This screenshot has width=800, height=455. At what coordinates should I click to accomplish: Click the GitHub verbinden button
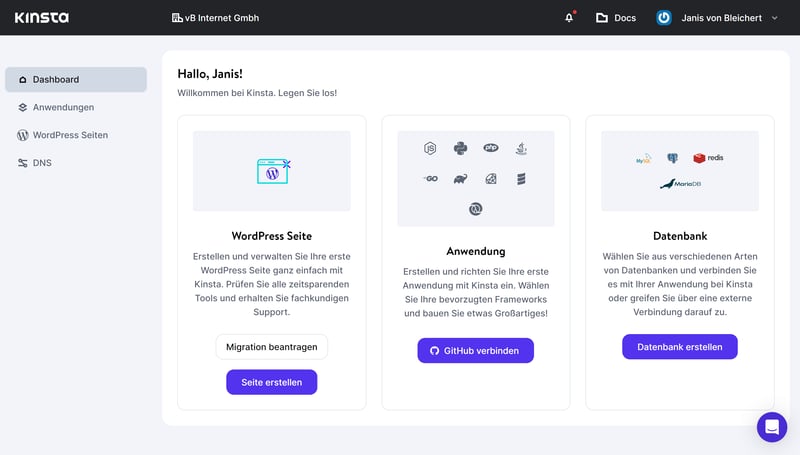(x=475, y=351)
